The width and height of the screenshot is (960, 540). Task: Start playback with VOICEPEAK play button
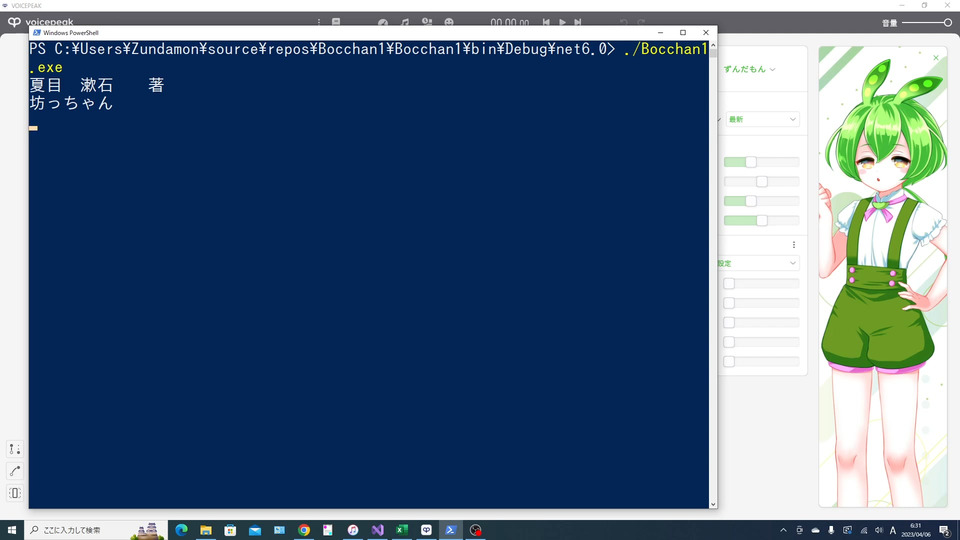pos(562,23)
